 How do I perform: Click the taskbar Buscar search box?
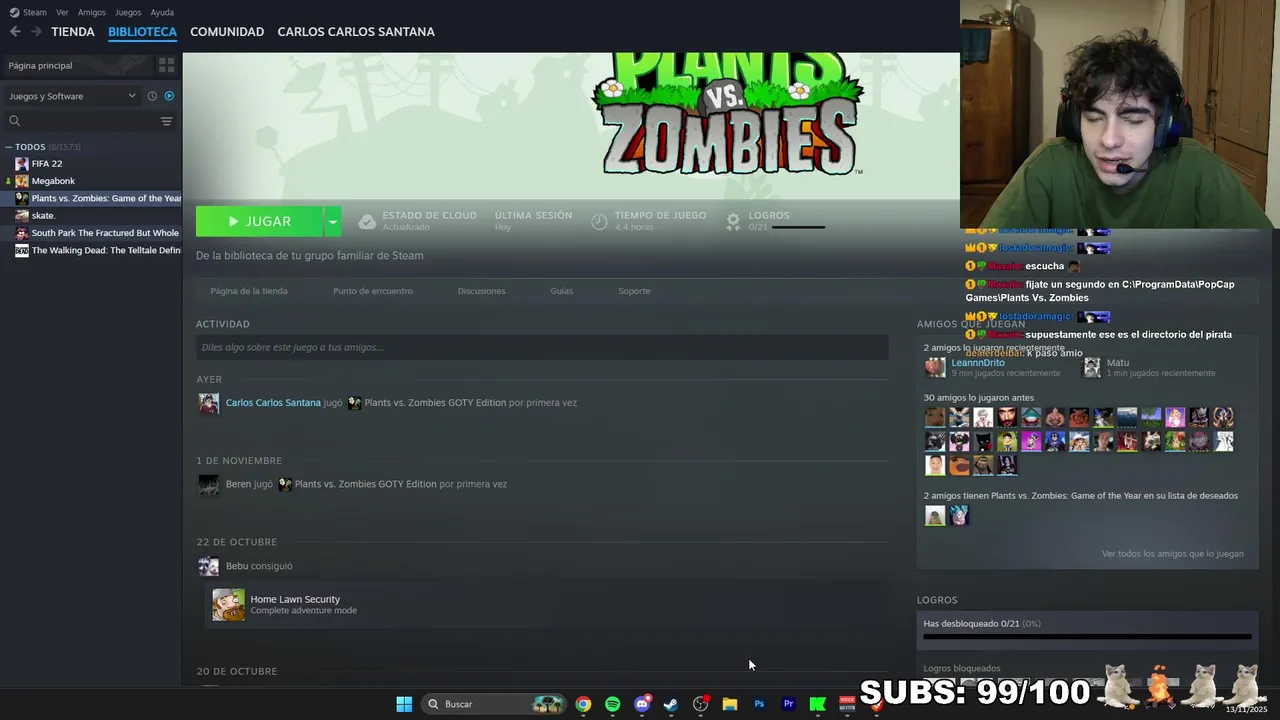tap(494, 704)
